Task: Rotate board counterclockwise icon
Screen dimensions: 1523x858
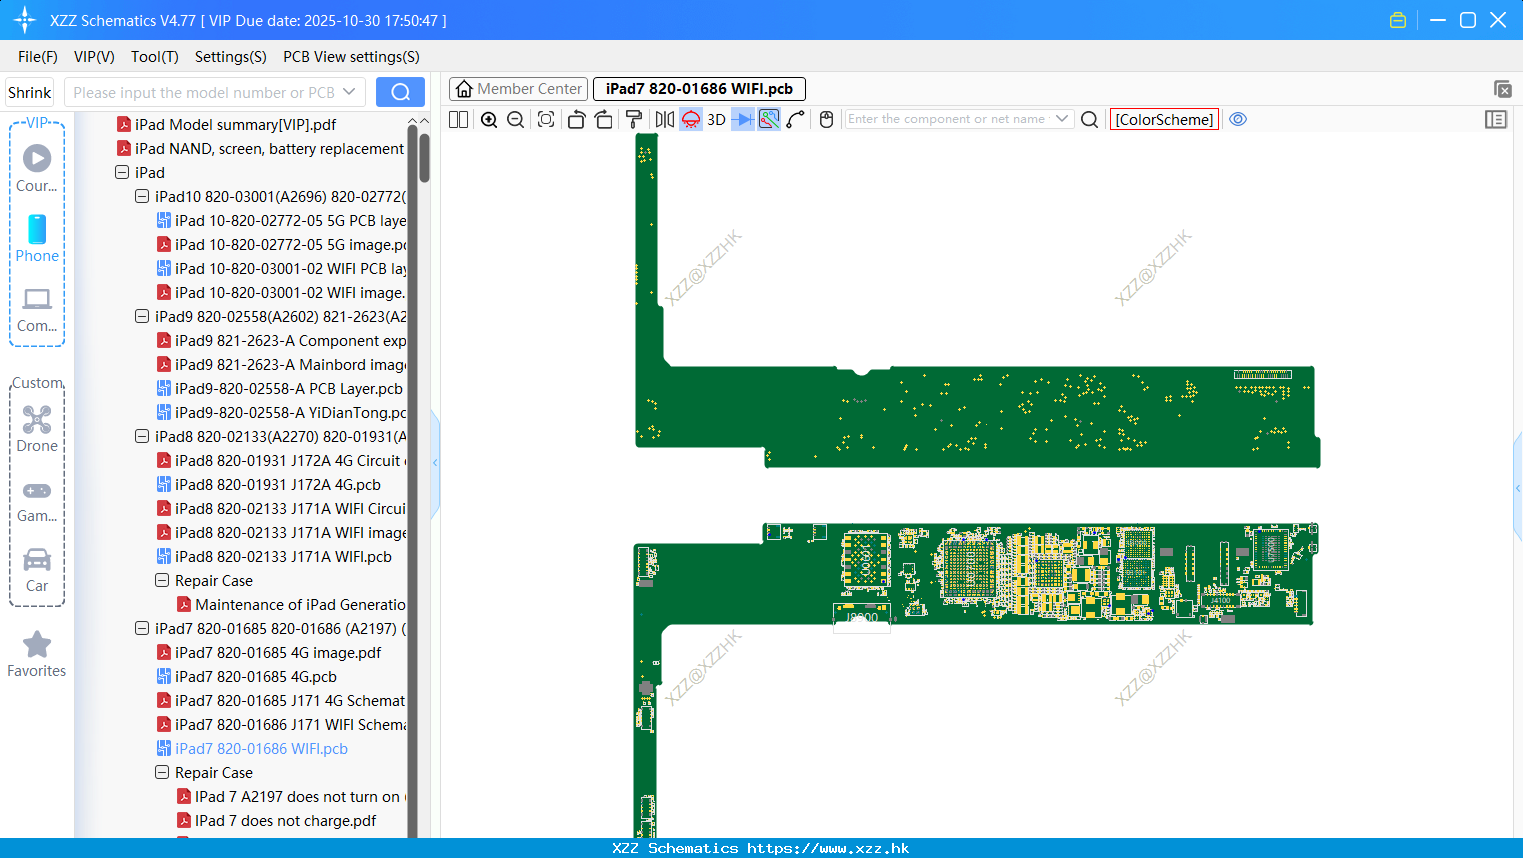Action: 576,119
